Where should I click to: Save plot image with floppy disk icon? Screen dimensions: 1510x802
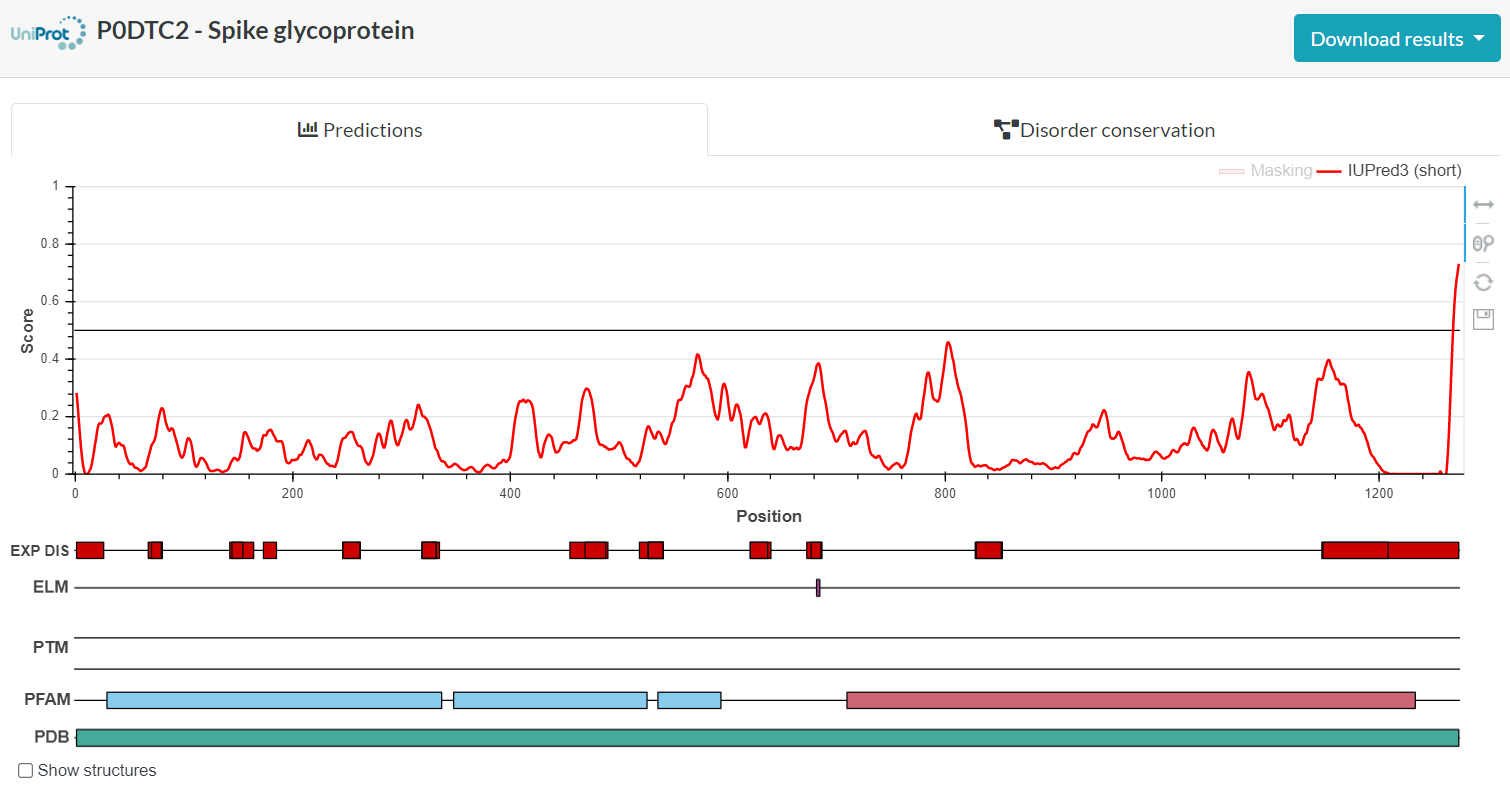coord(1483,319)
